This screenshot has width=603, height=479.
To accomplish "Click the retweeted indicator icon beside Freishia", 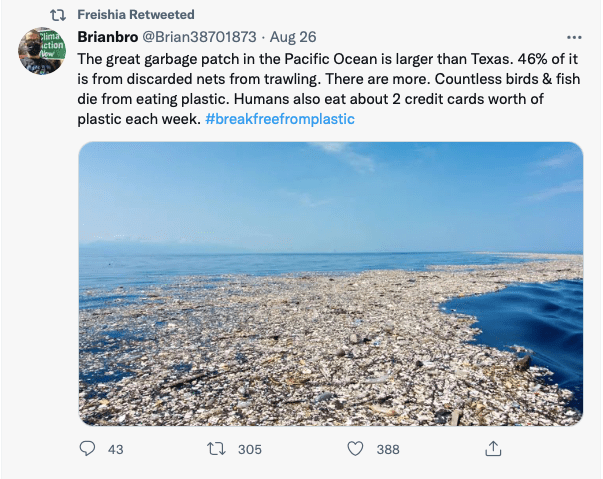I will coord(61,15).
